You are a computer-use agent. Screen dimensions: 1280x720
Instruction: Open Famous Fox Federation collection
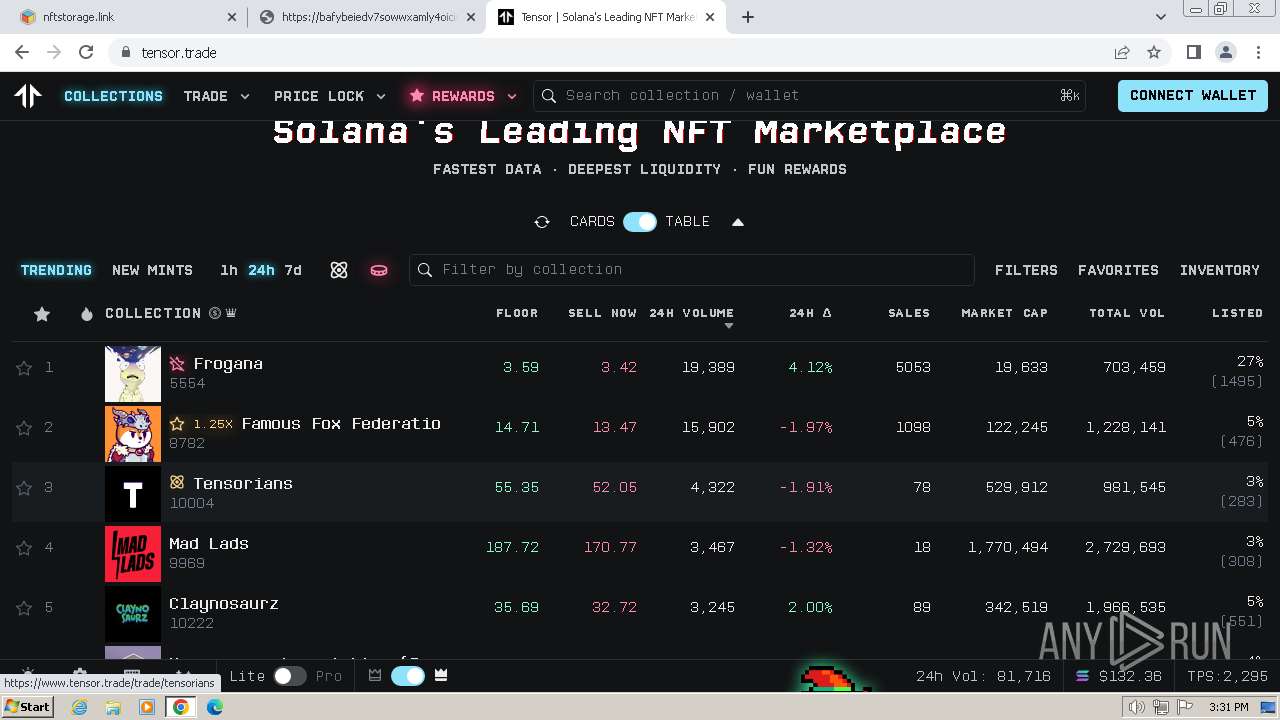point(341,424)
